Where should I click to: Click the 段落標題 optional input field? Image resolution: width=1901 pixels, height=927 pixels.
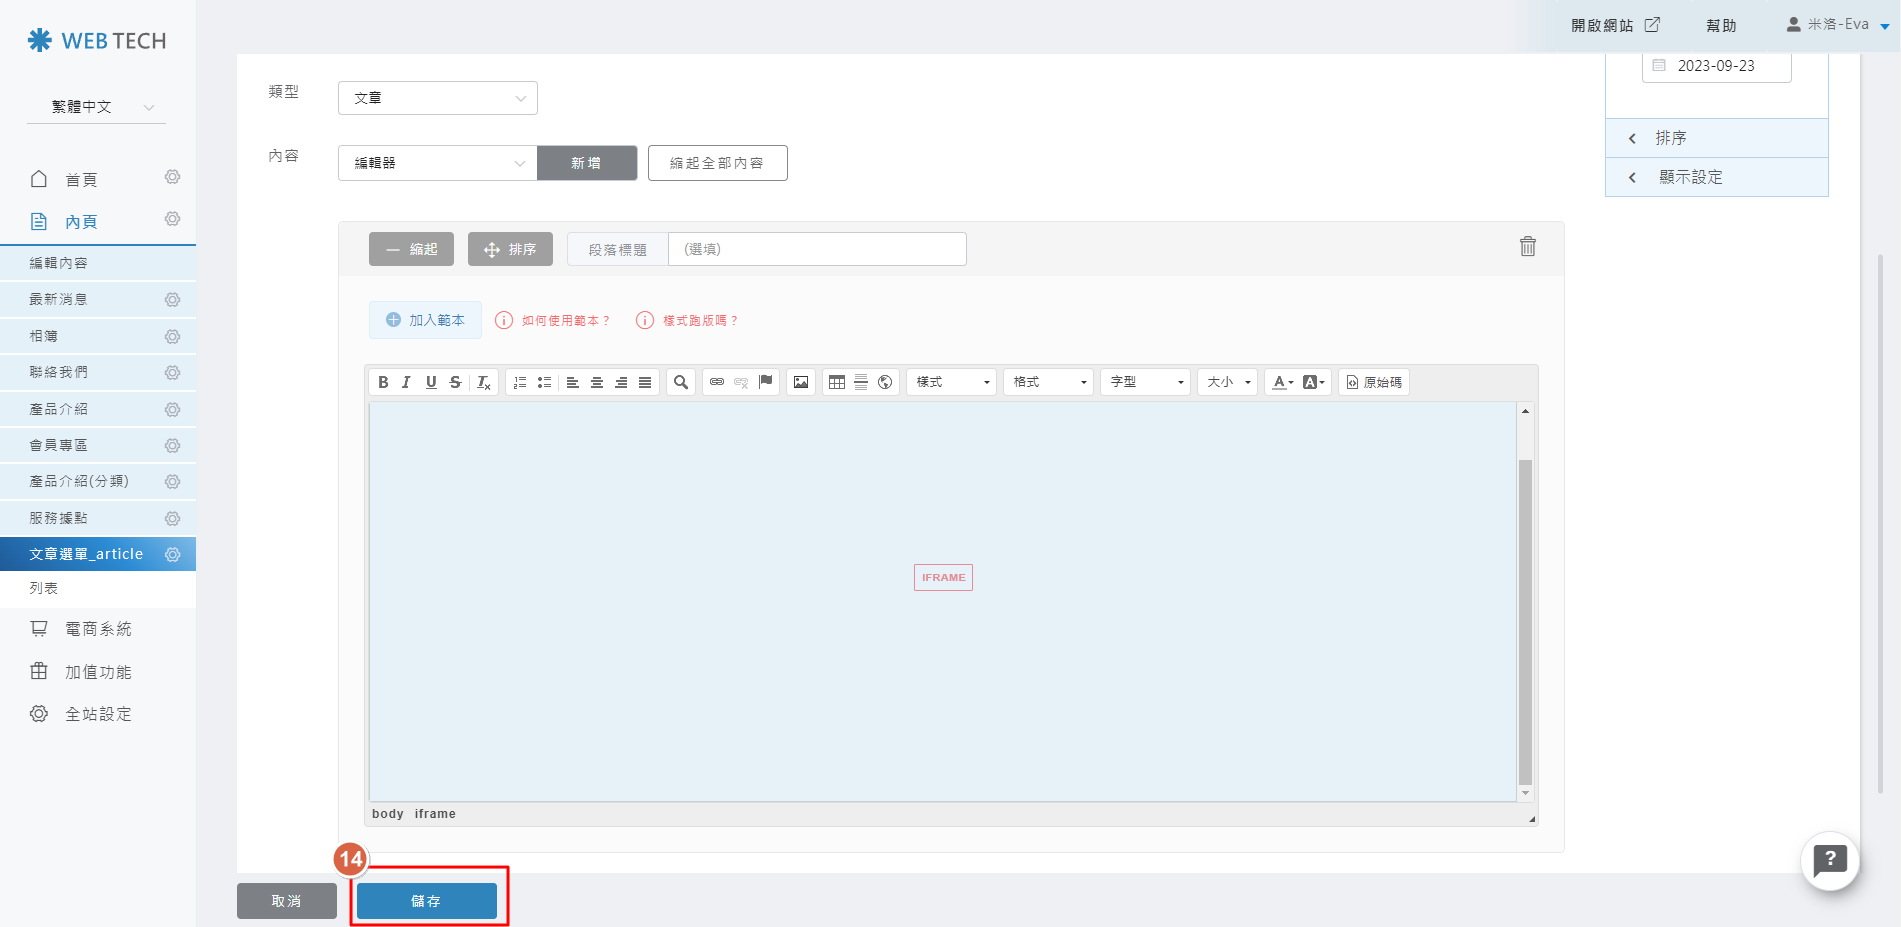(x=816, y=249)
